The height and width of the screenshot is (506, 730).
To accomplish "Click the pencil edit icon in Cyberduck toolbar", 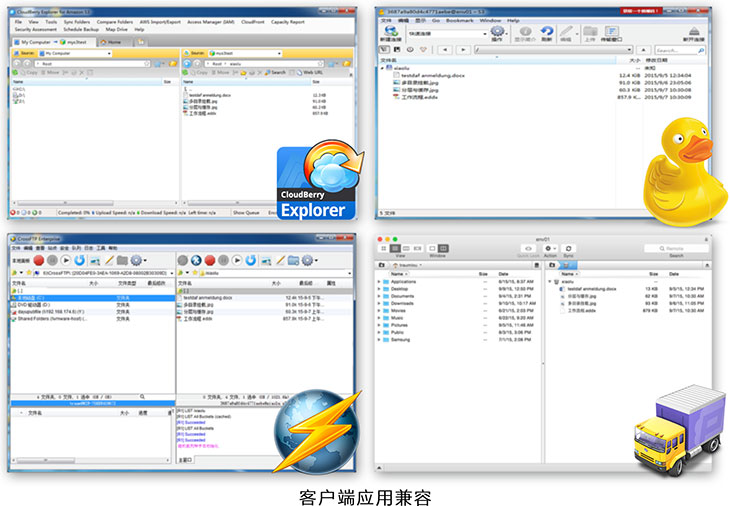I will [x=566, y=32].
